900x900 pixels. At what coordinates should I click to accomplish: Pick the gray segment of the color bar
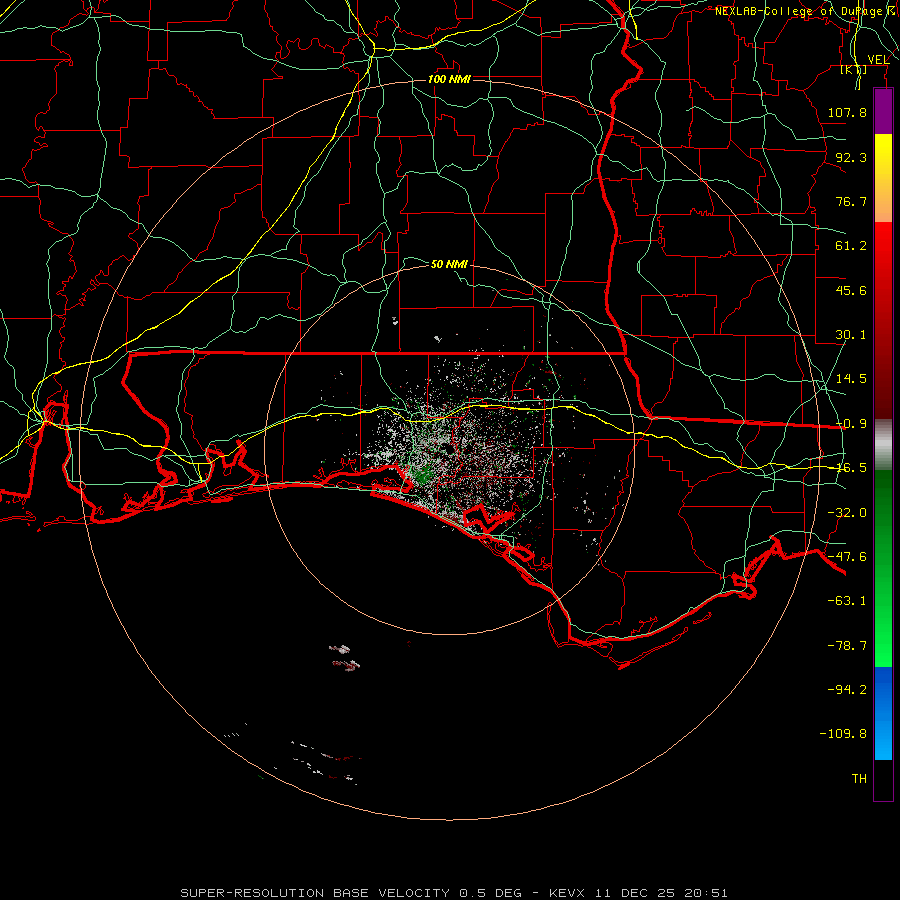pyautogui.click(x=883, y=444)
